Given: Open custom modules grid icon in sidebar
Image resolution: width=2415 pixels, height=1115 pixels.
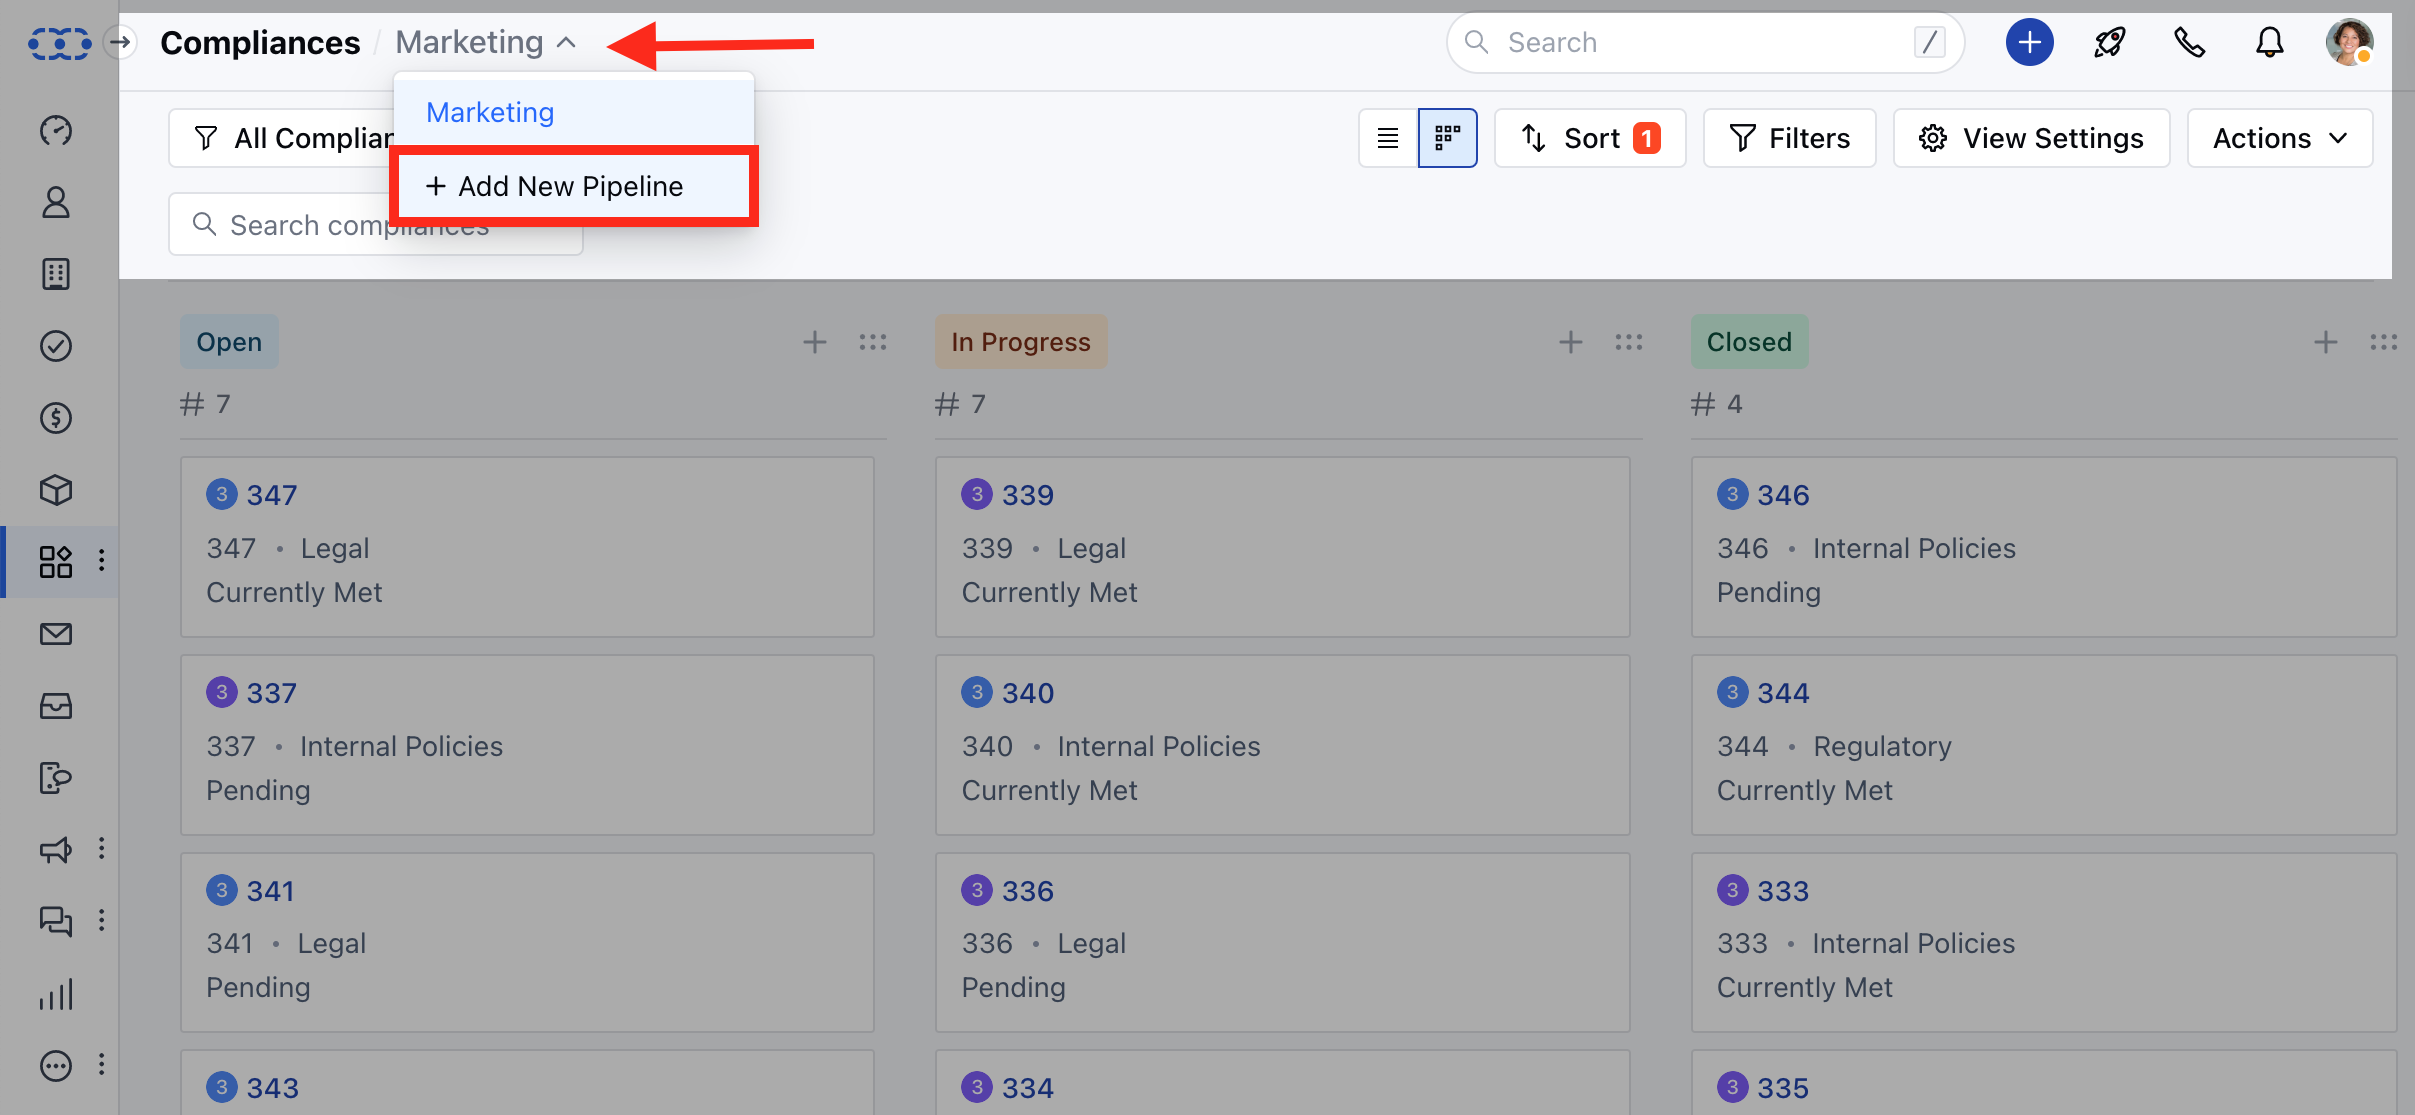Looking at the screenshot, I should point(56,562).
